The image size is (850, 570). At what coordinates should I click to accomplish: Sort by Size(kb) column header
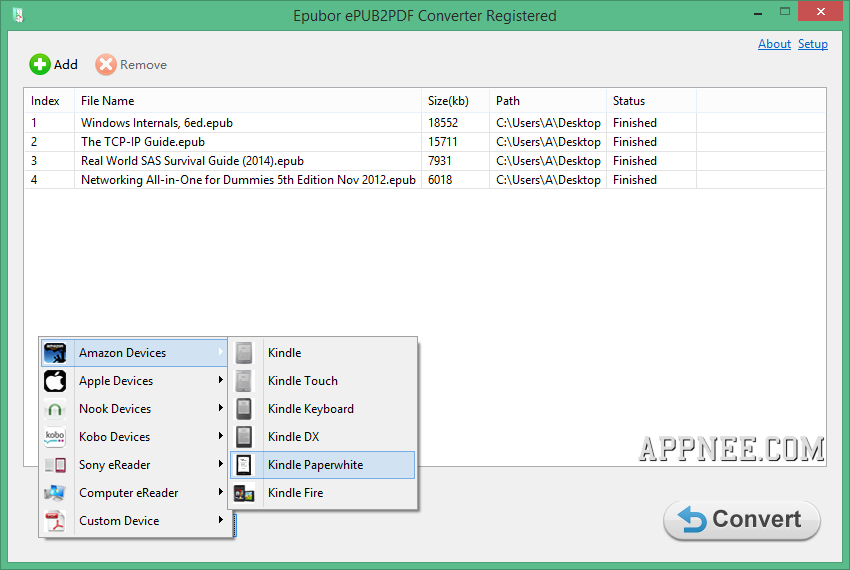click(x=455, y=101)
